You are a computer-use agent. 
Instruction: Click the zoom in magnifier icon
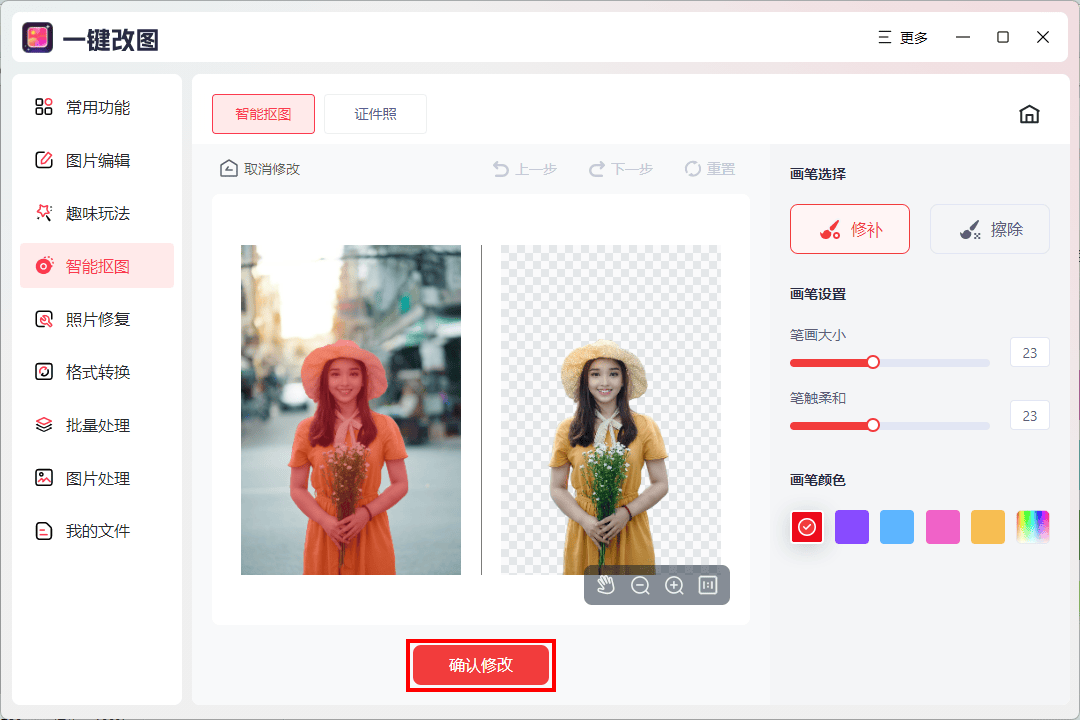tap(674, 586)
